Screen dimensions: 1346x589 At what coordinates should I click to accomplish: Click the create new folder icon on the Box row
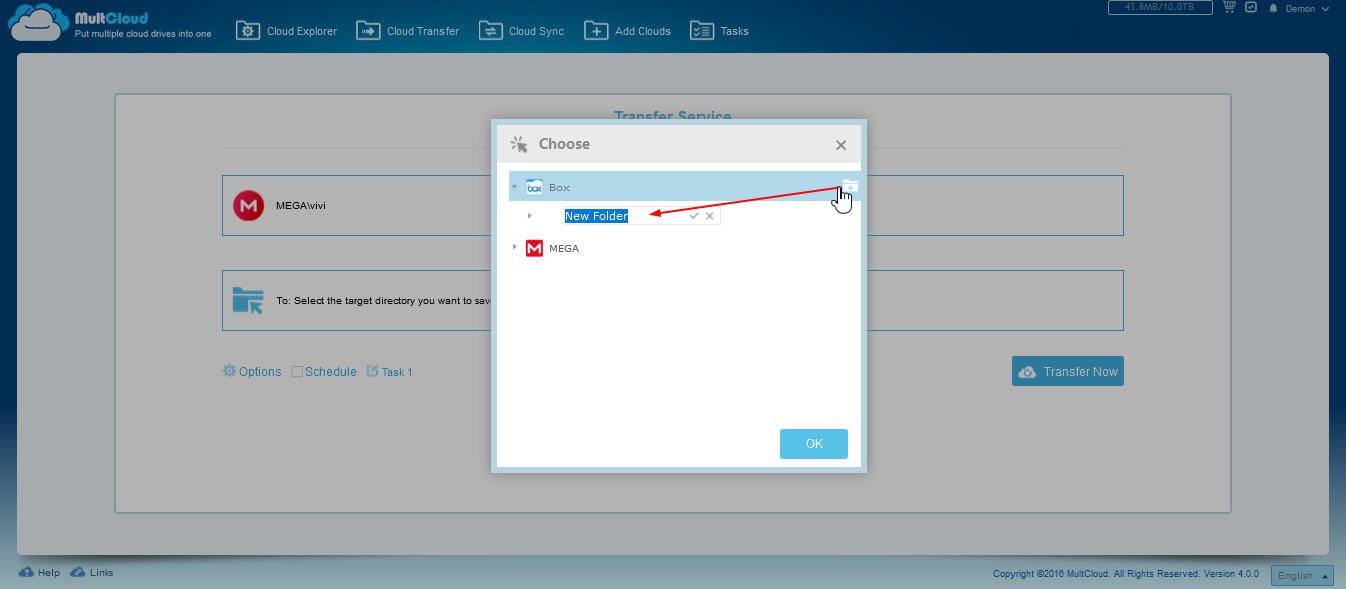(x=850, y=186)
